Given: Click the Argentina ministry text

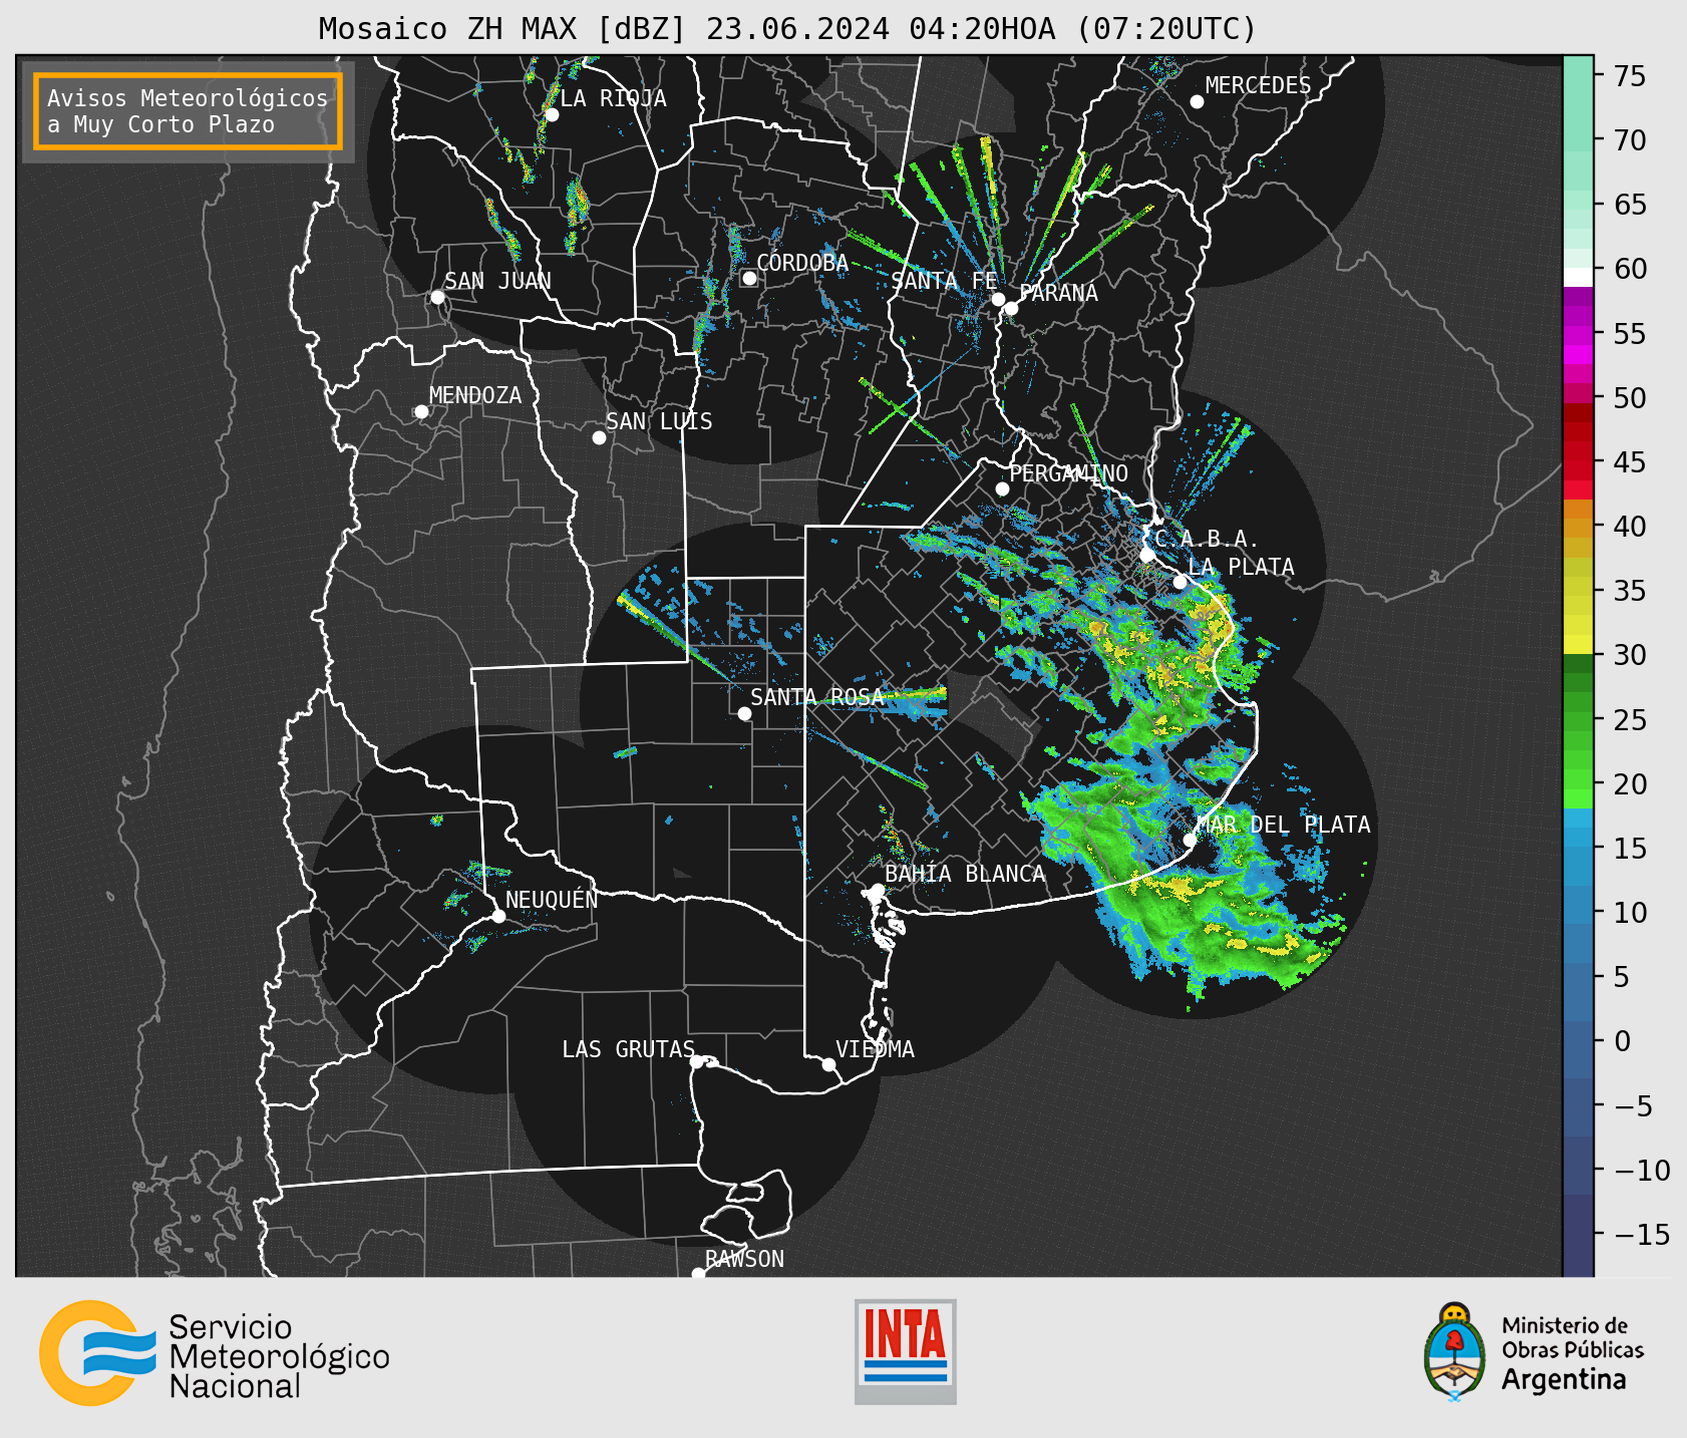Looking at the screenshot, I should click(1564, 1380).
